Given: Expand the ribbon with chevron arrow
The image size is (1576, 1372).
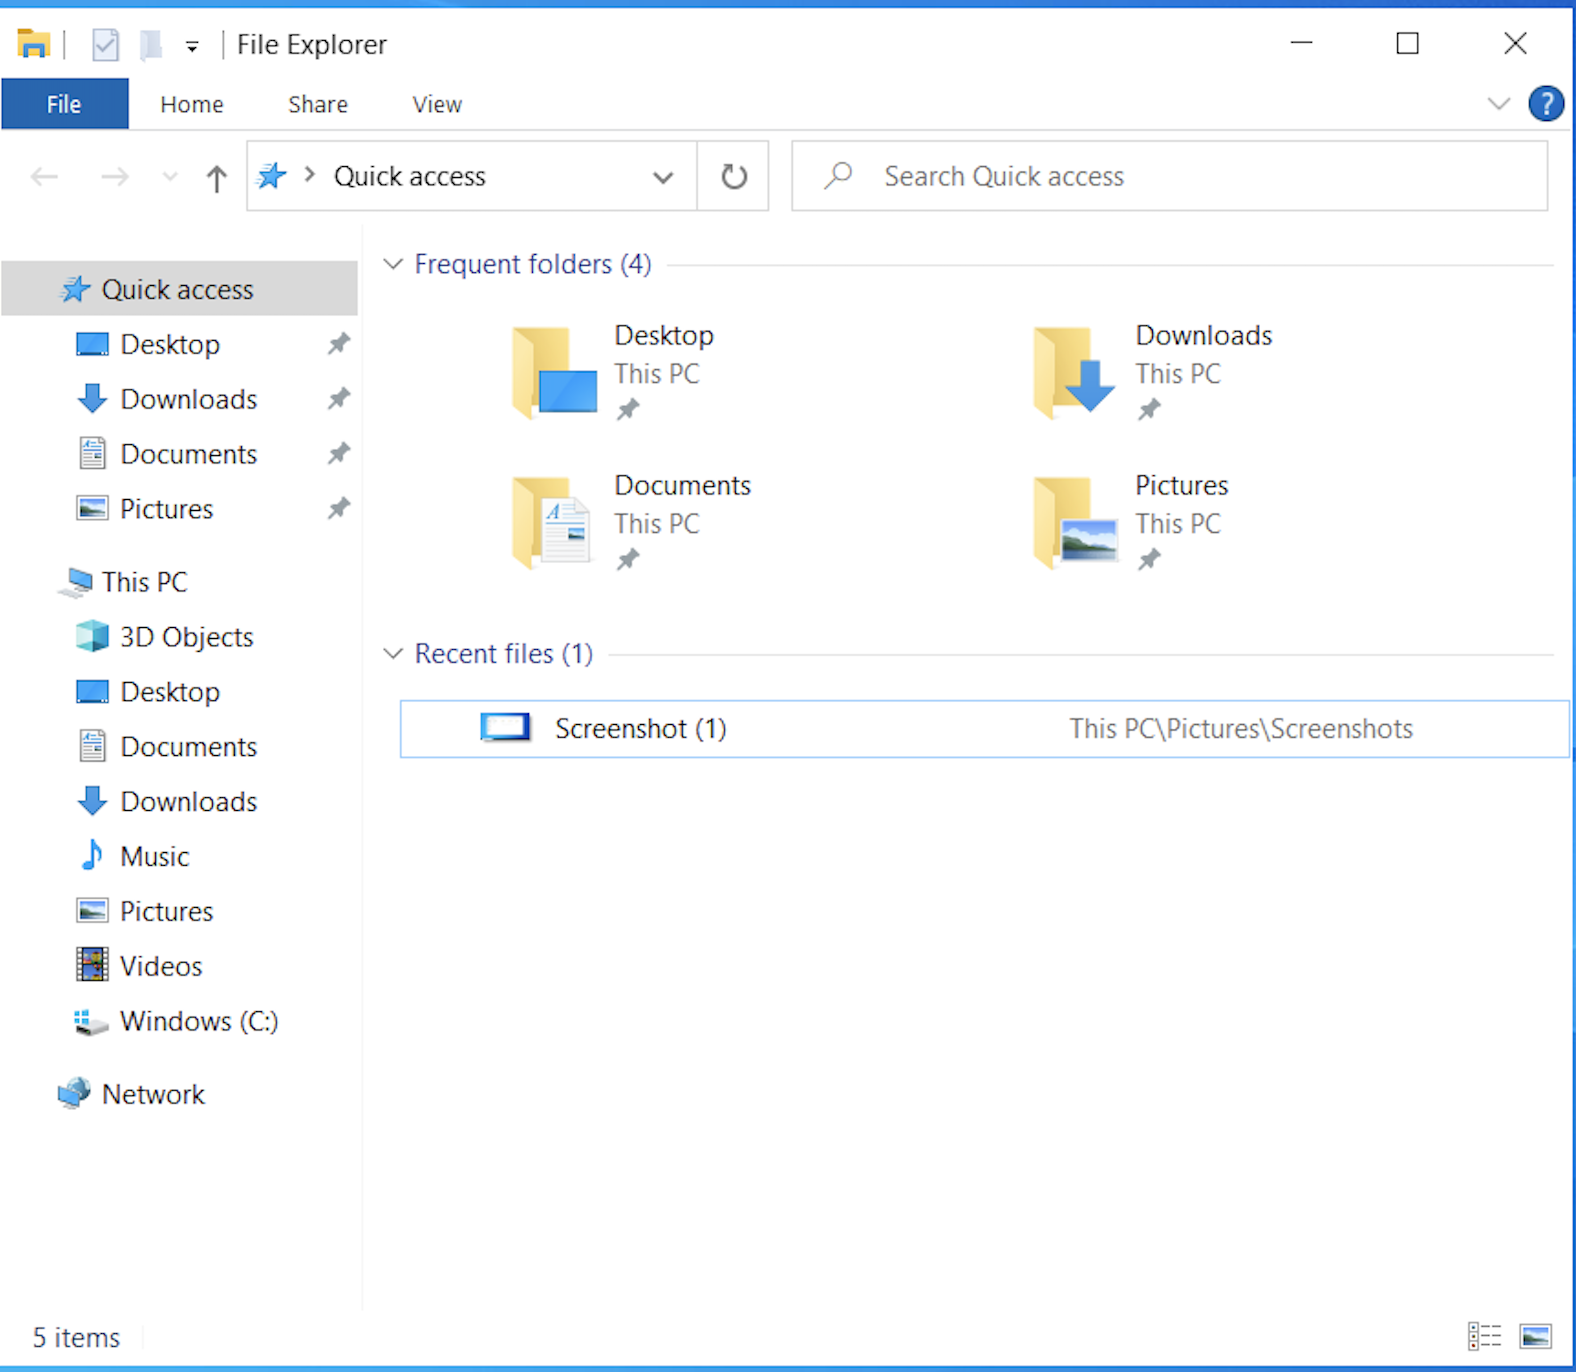Looking at the screenshot, I should 1498,104.
